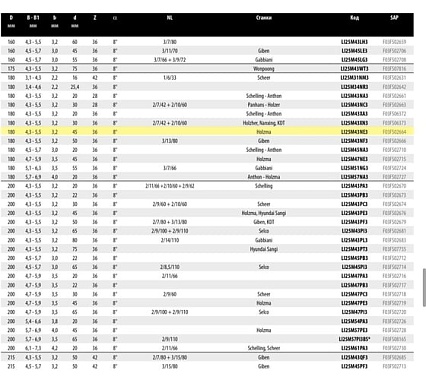Click the Станки column header
426x383 pixels.
pyautogui.click(x=264, y=18)
